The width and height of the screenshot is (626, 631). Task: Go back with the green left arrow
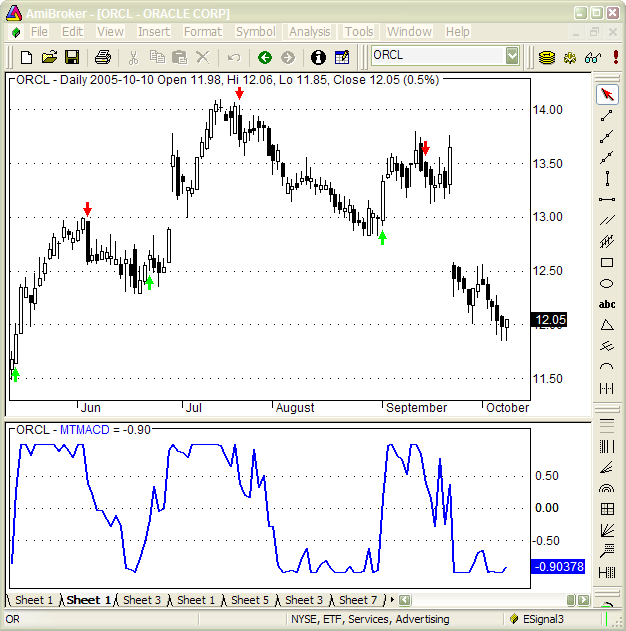265,57
